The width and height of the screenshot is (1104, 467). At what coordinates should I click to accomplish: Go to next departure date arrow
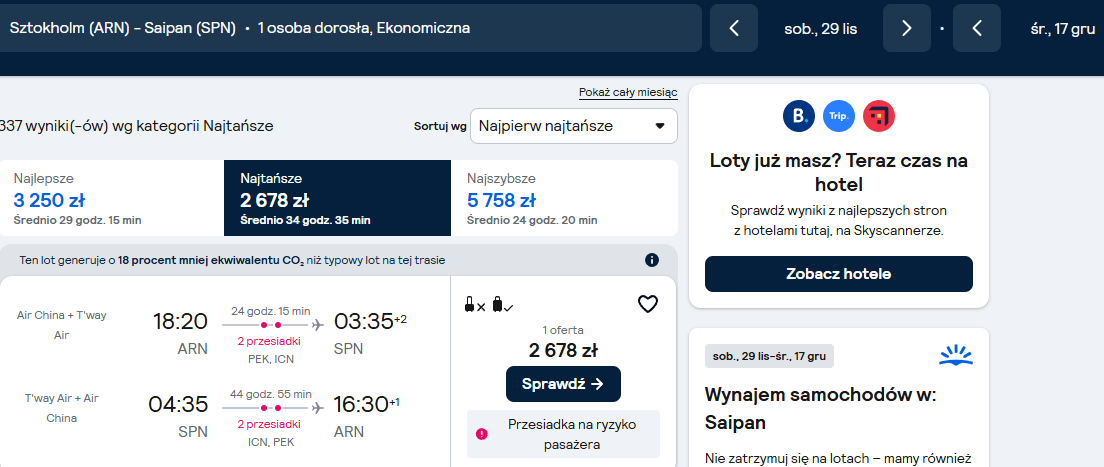(906, 28)
